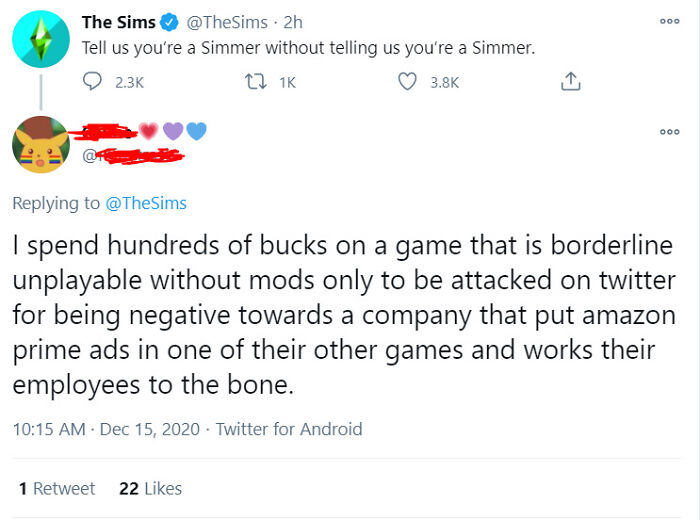The image size is (700, 520).
Task: Open more options menu on the reply tweet
Action: click(x=670, y=131)
